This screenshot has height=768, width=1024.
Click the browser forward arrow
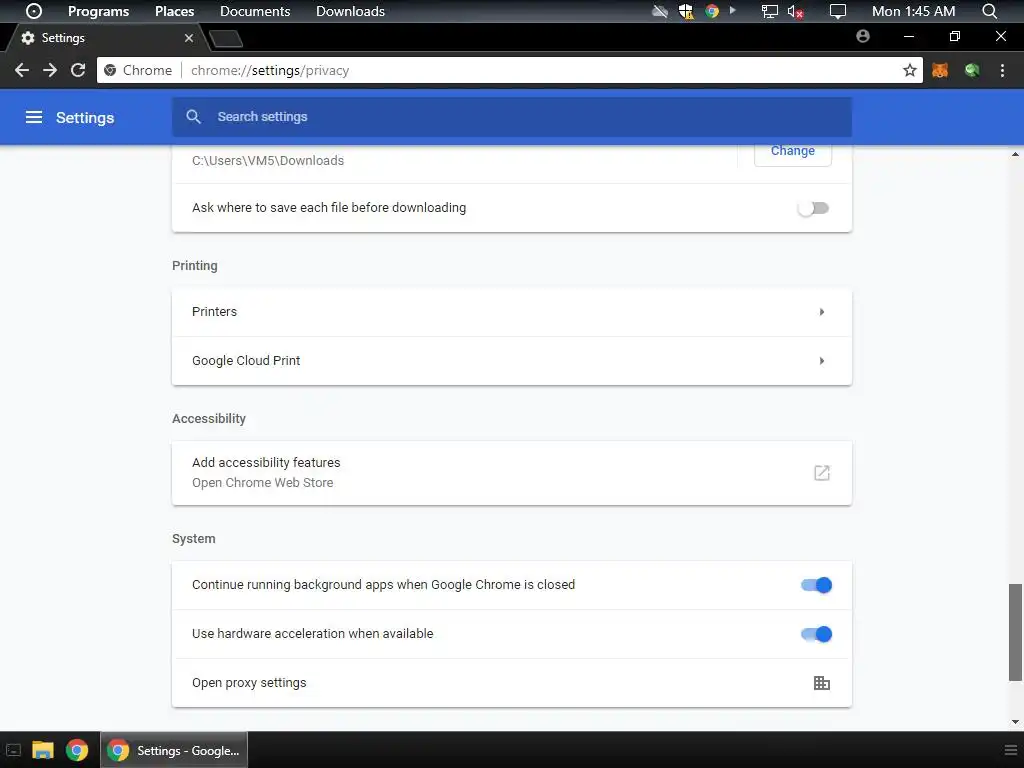pyautogui.click(x=50, y=70)
